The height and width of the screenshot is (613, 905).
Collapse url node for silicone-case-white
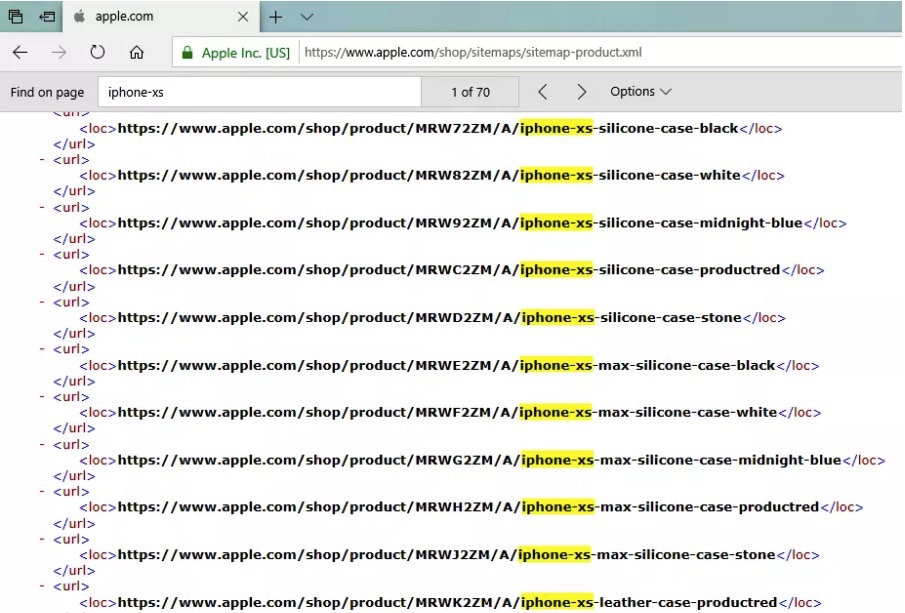pyautogui.click(x=42, y=159)
